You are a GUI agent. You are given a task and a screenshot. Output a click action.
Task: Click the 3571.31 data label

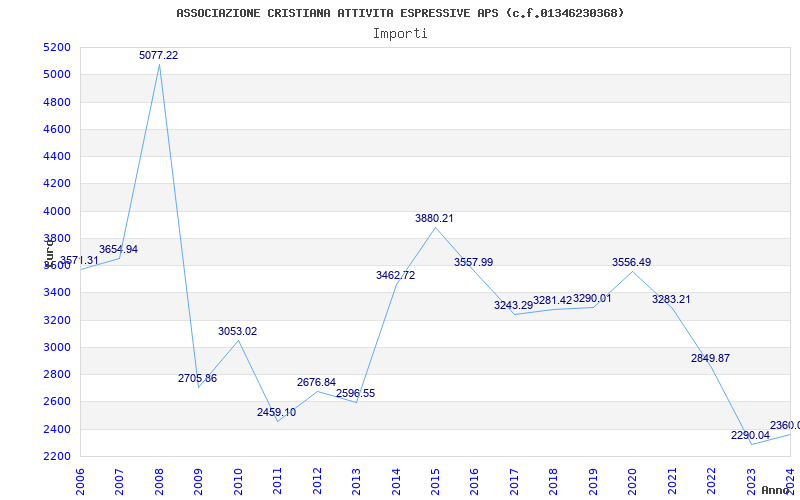pyautogui.click(x=79, y=260)
